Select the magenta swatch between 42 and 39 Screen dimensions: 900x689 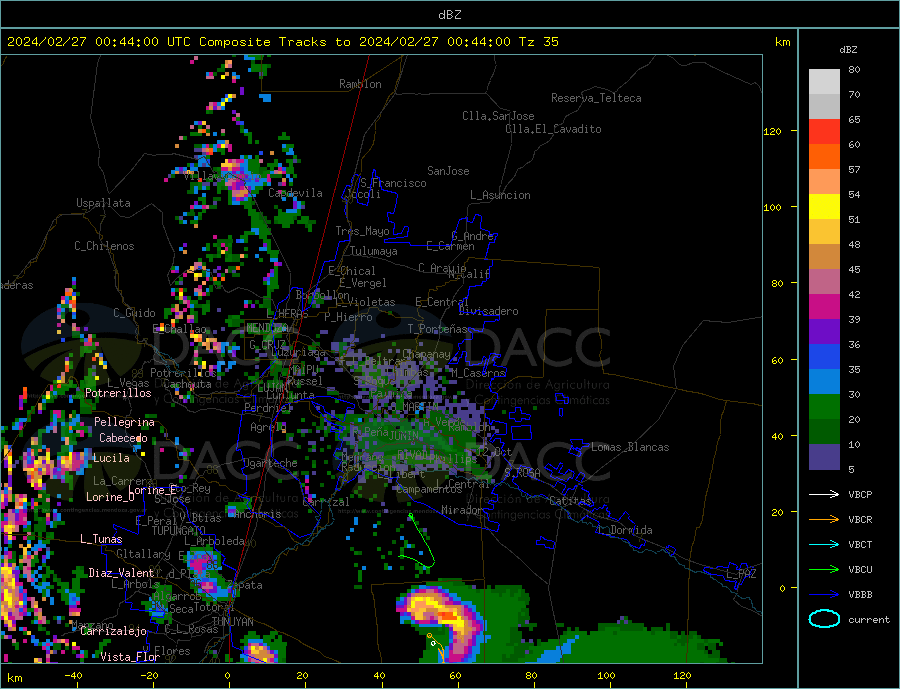click(824, 307)
